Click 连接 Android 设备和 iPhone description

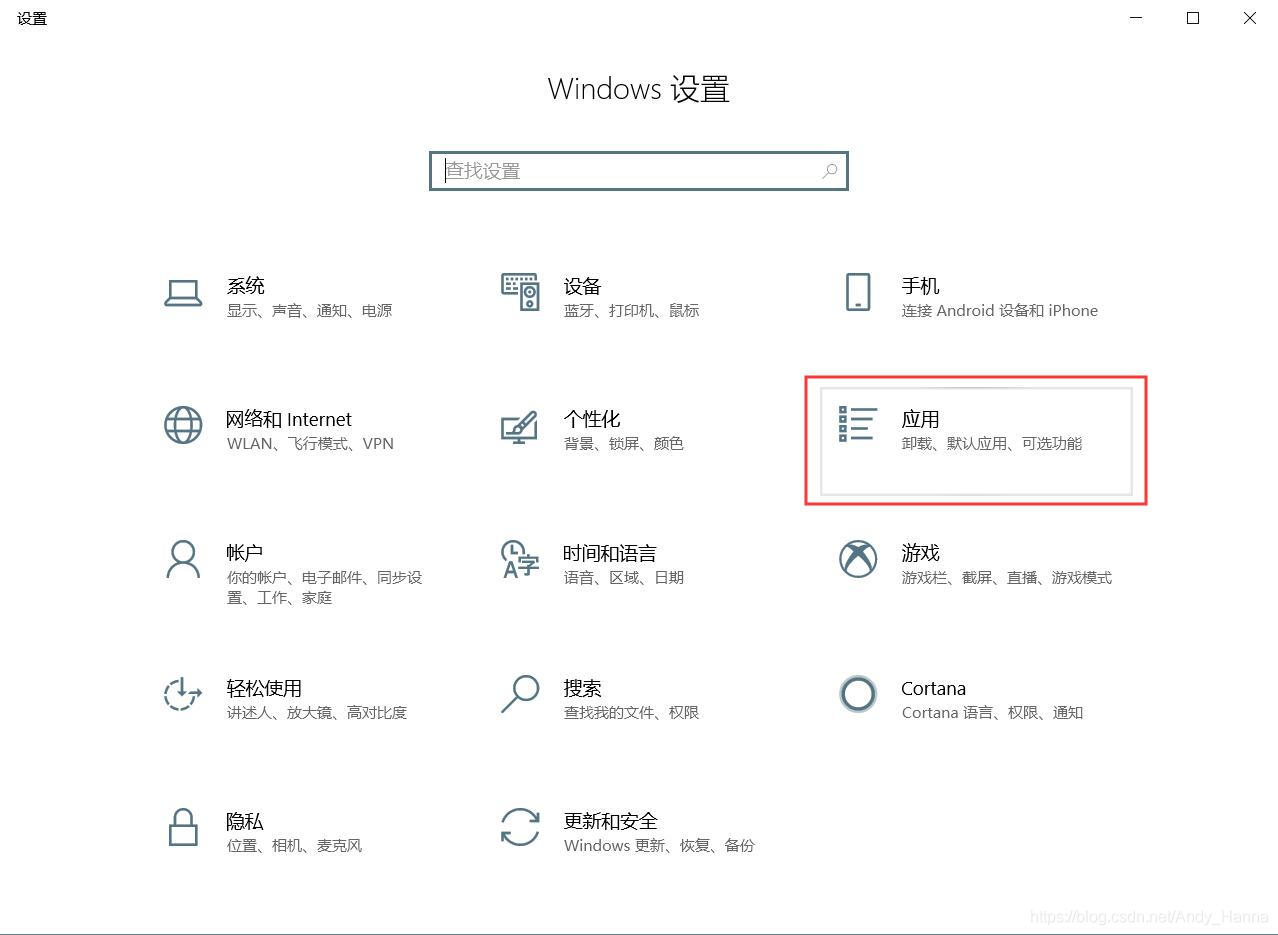coord(999,311)
